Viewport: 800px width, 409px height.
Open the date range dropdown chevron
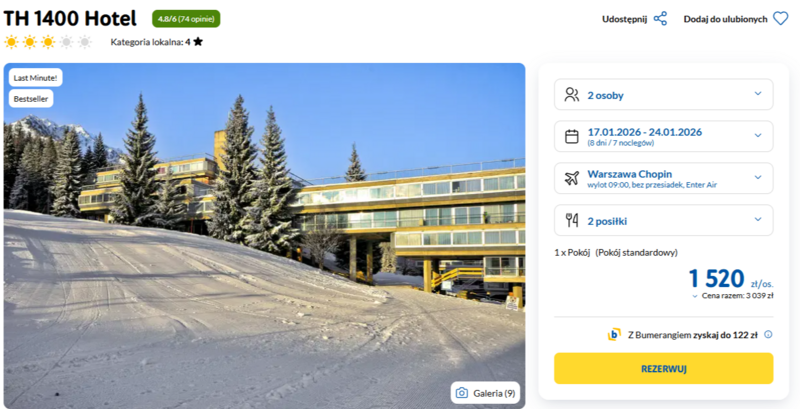tap(758, 135)
